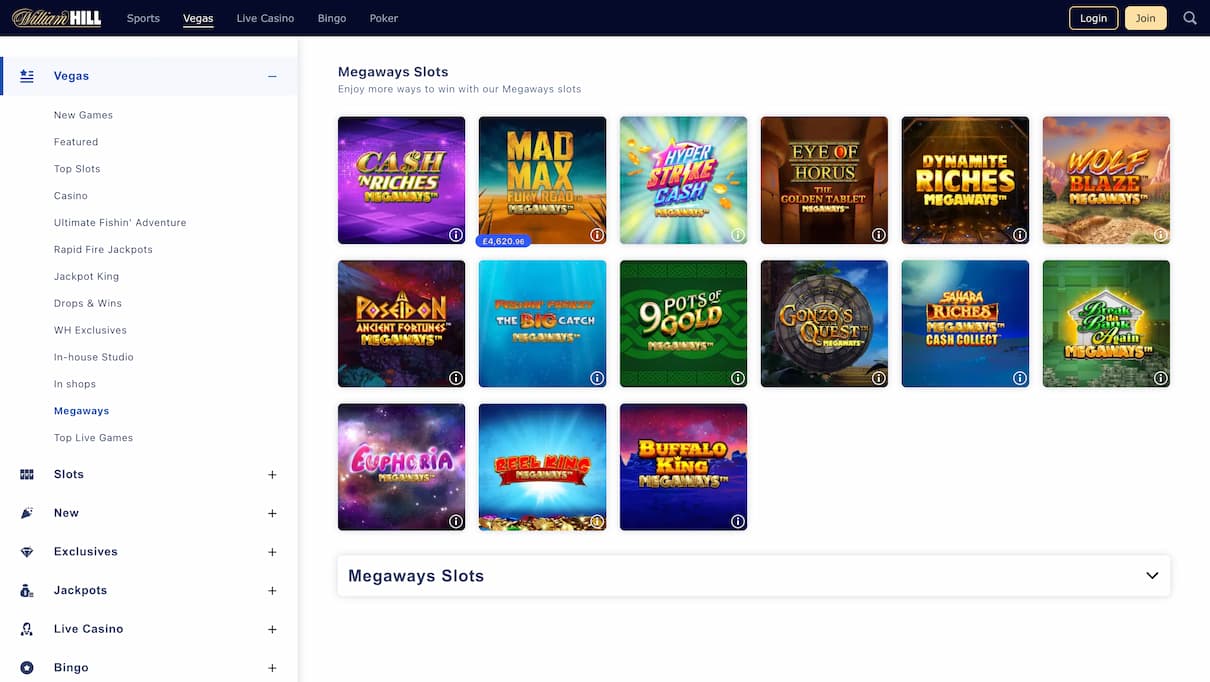Click the Jackpots money bag icon
This screenshot has width=1210, height=682.
pos(27,591)
